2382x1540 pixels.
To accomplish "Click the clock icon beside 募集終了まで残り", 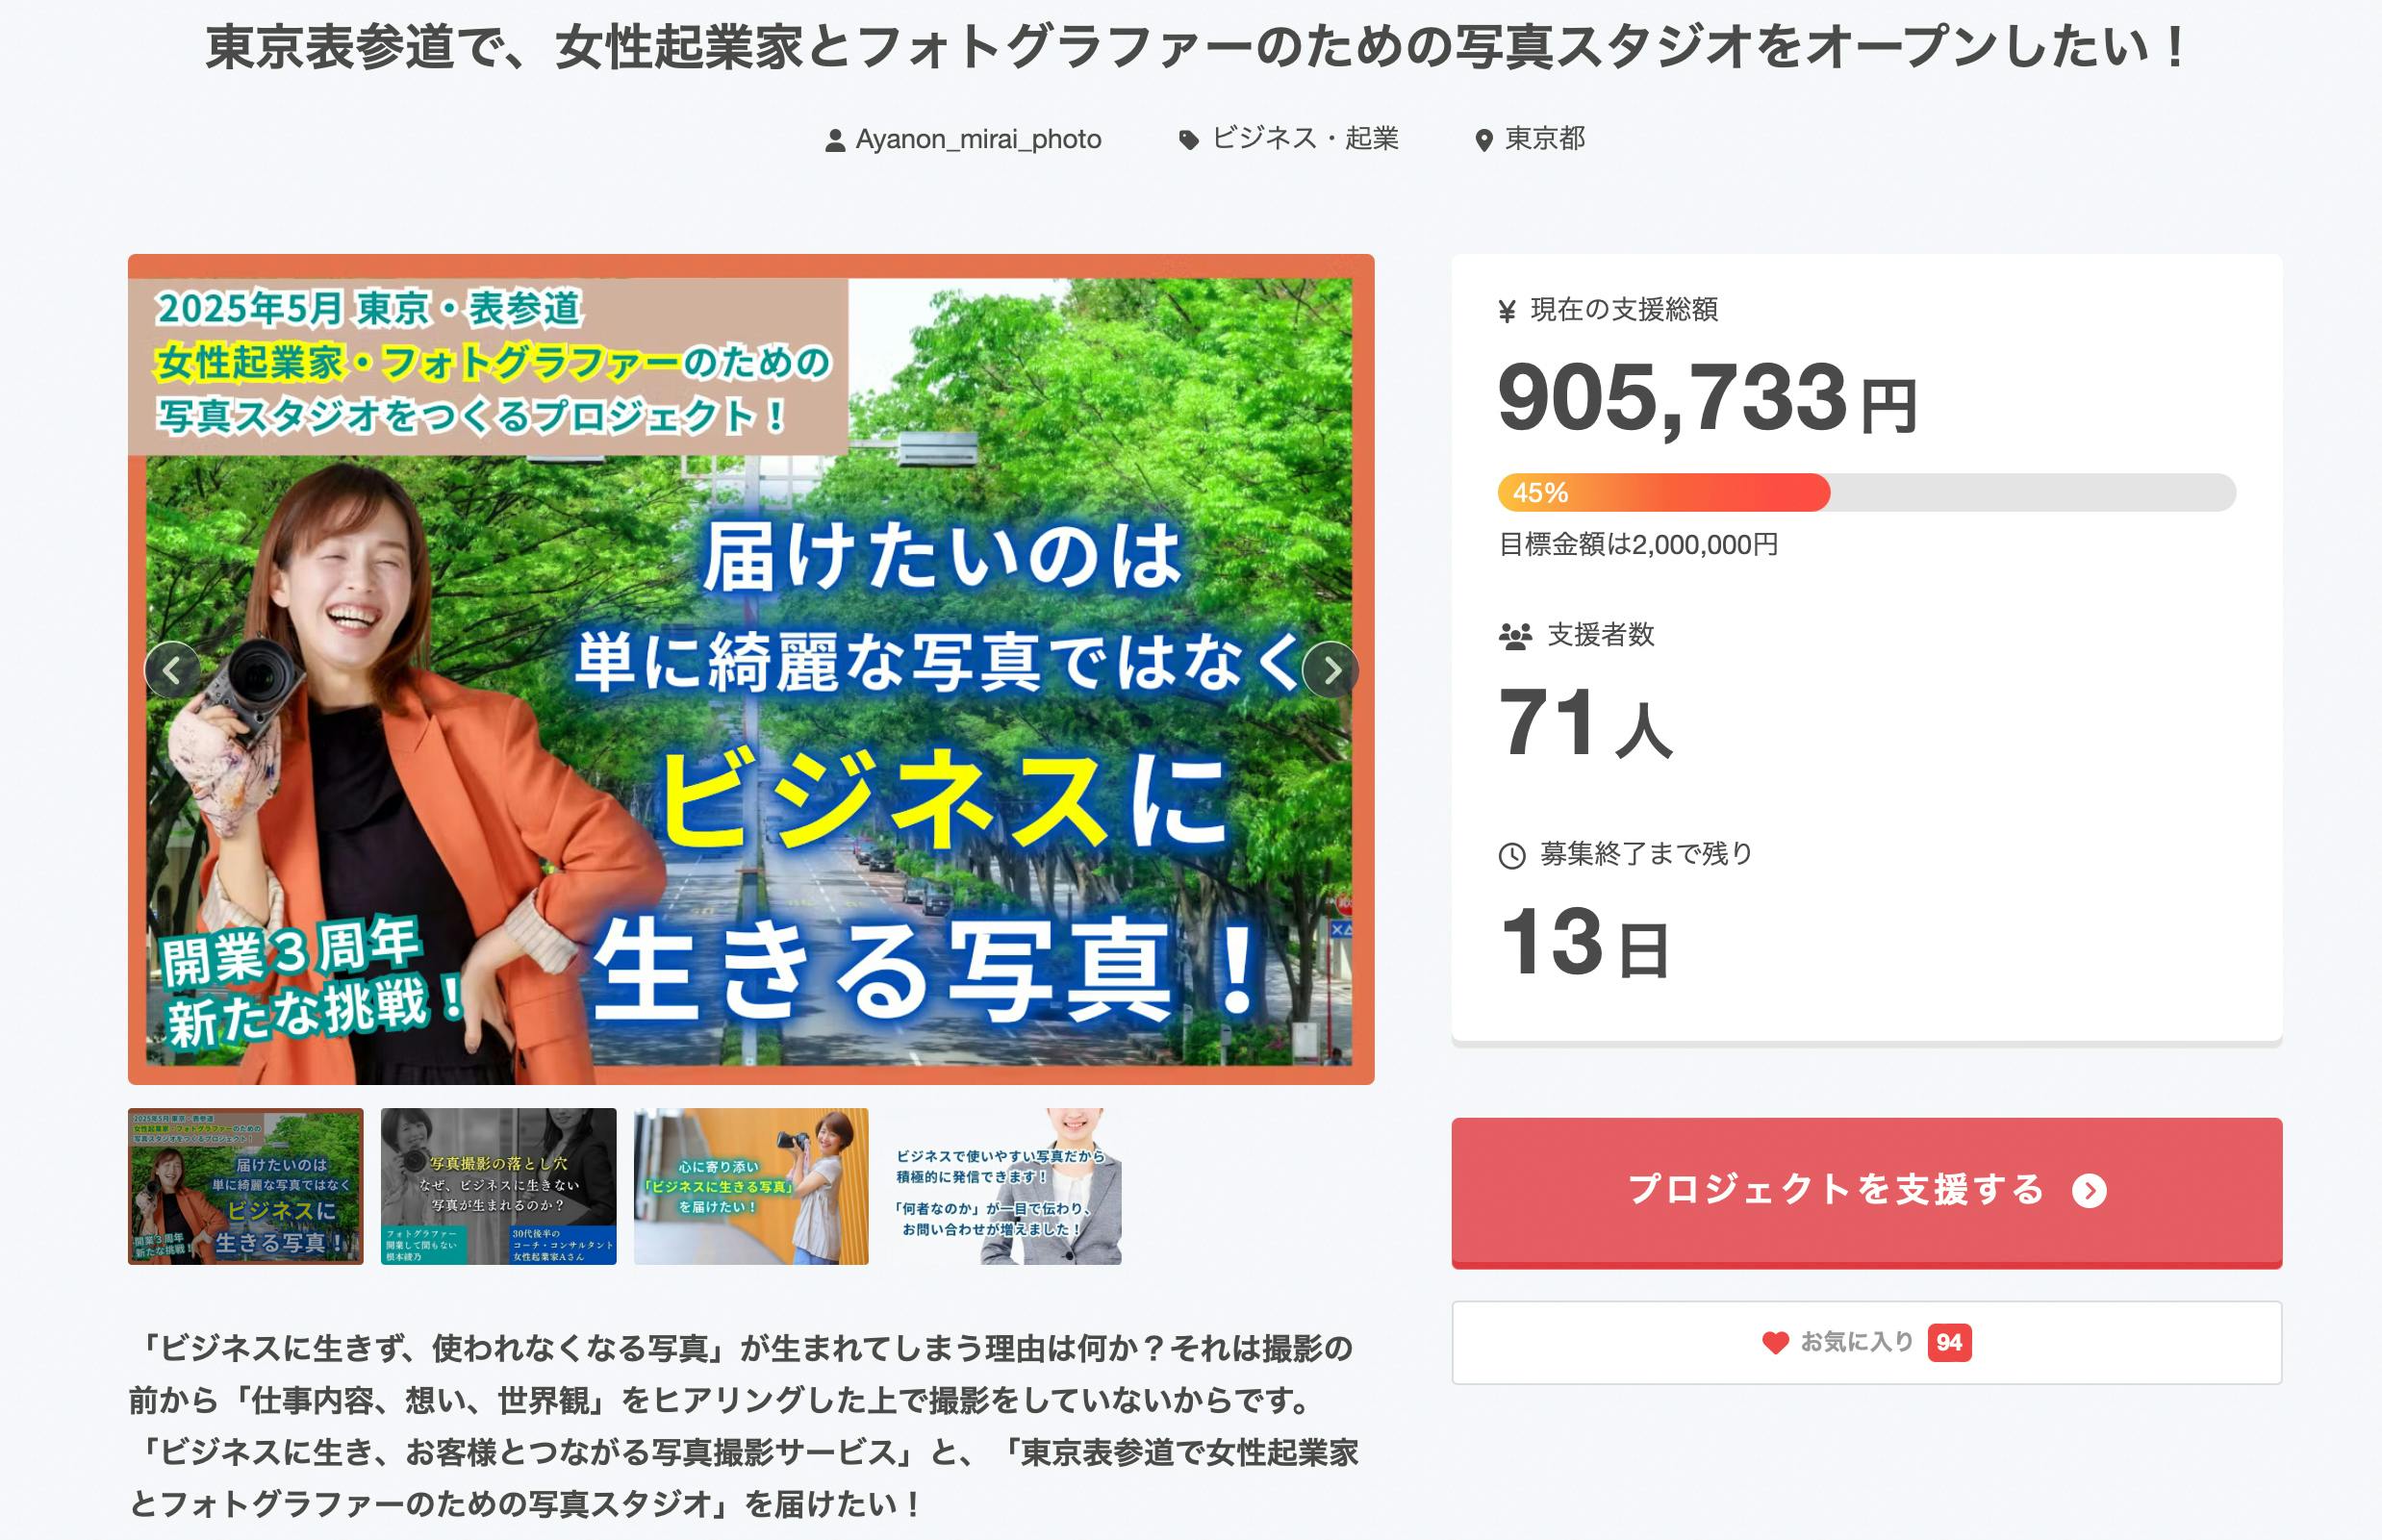I will 1512,856.
